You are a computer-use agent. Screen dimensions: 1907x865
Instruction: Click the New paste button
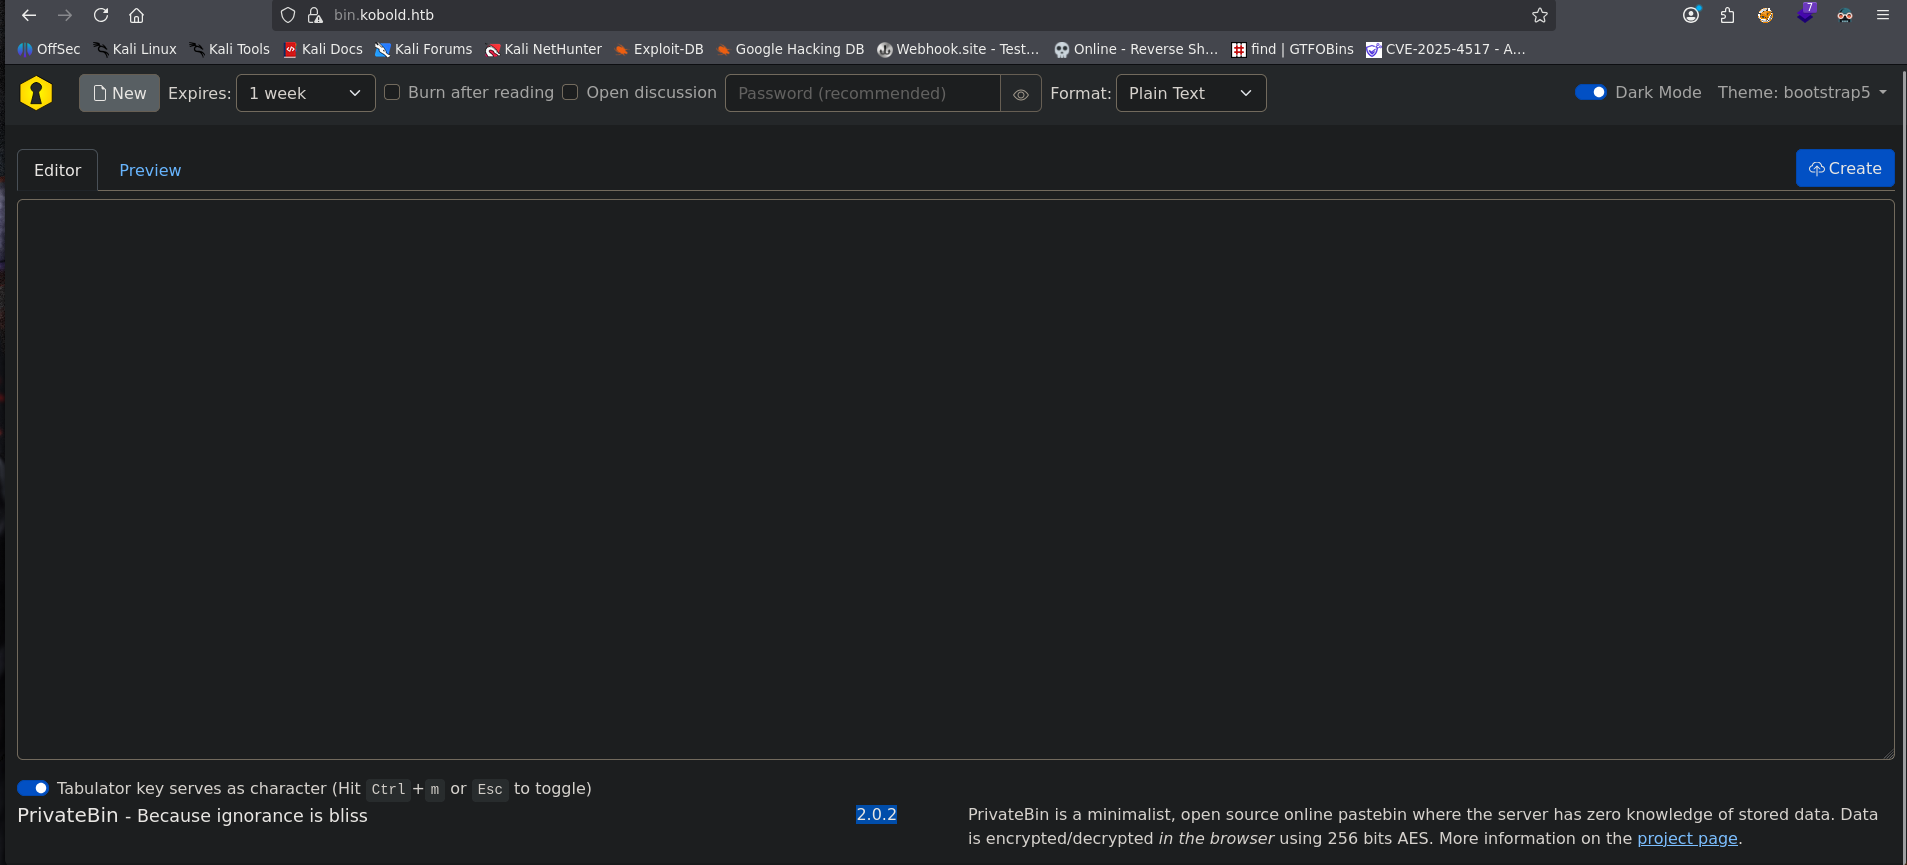[x=119, y=93]
